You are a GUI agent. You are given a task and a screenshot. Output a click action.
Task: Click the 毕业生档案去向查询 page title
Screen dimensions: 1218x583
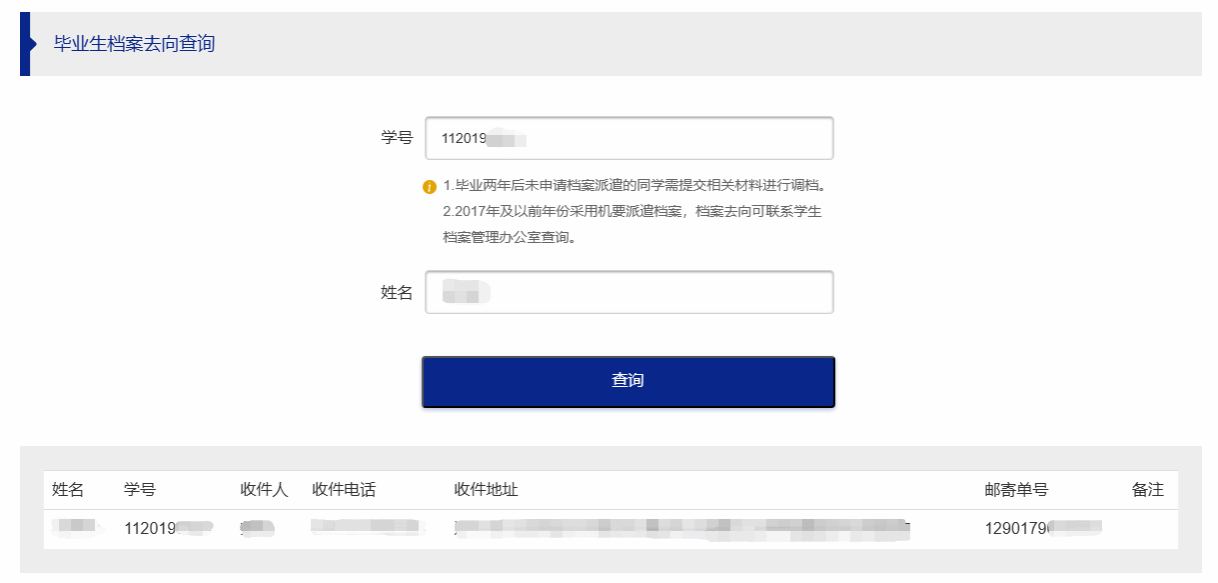tap(134, 44)
